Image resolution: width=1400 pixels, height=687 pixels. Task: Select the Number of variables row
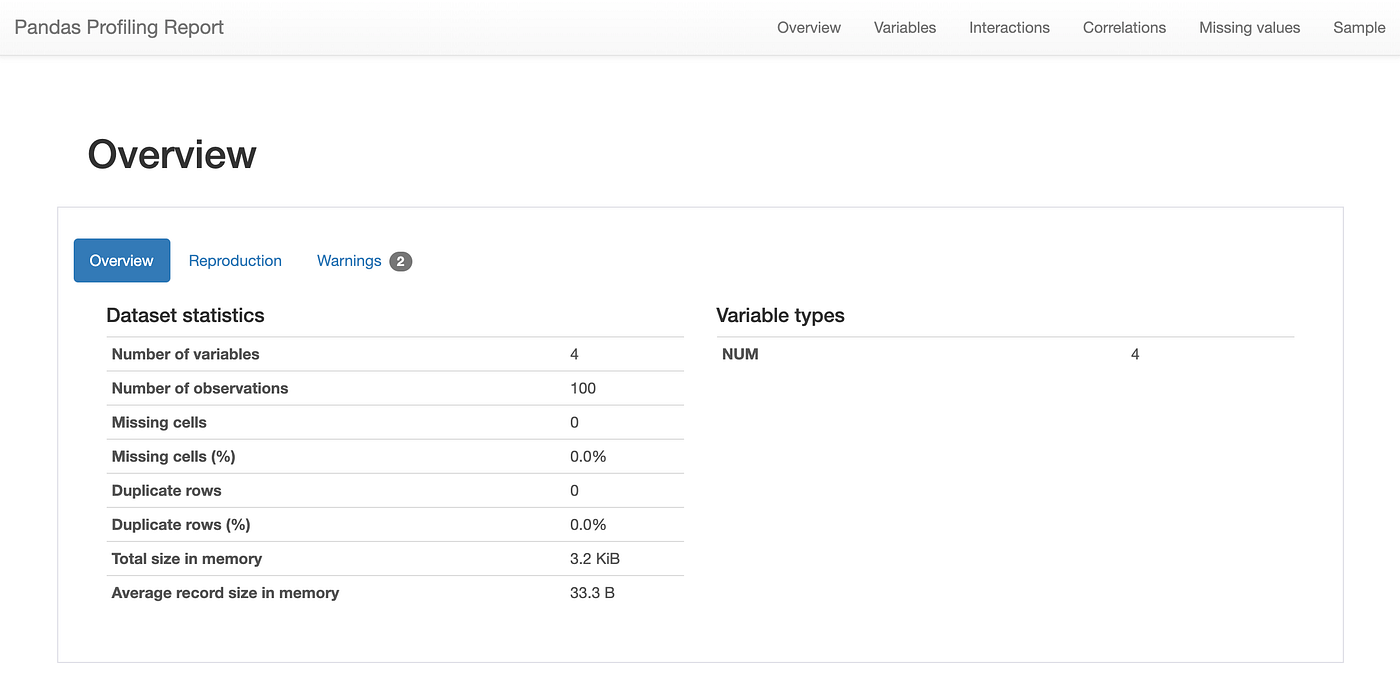(185, 354)
